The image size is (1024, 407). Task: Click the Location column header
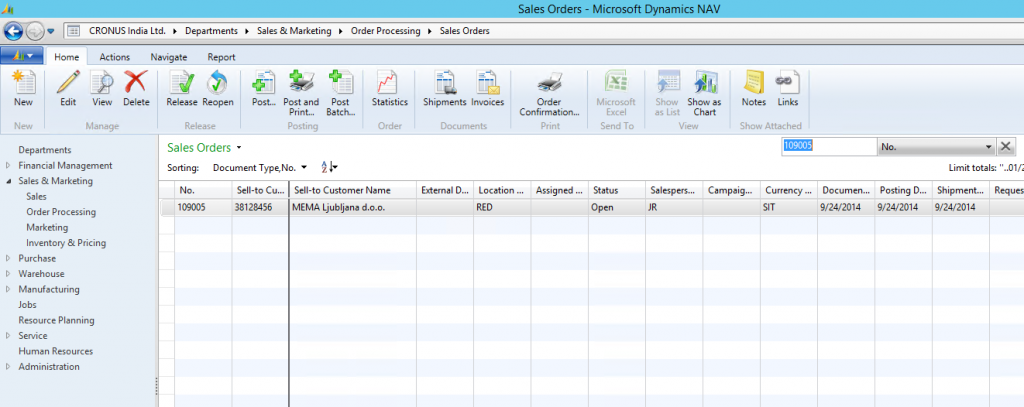tap(502, 190)
